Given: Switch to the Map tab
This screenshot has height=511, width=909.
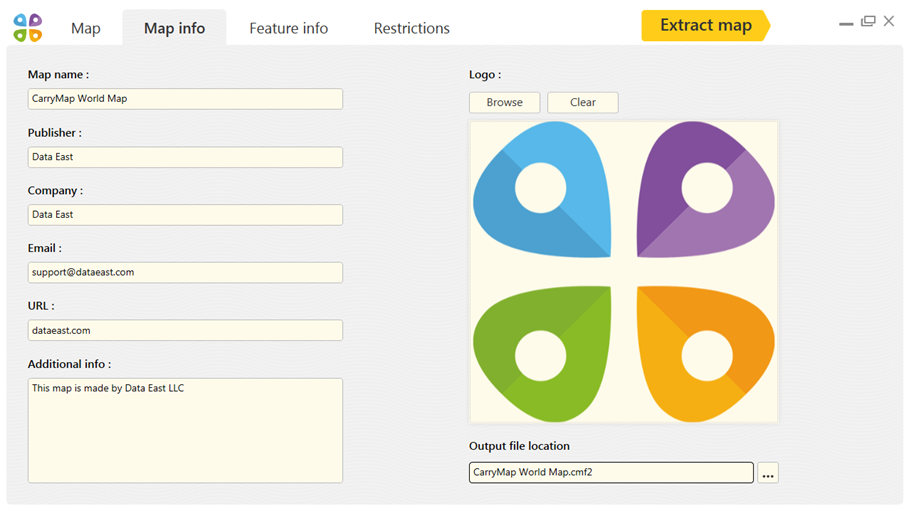Looking at the screenshot, I should click(86, 28).
